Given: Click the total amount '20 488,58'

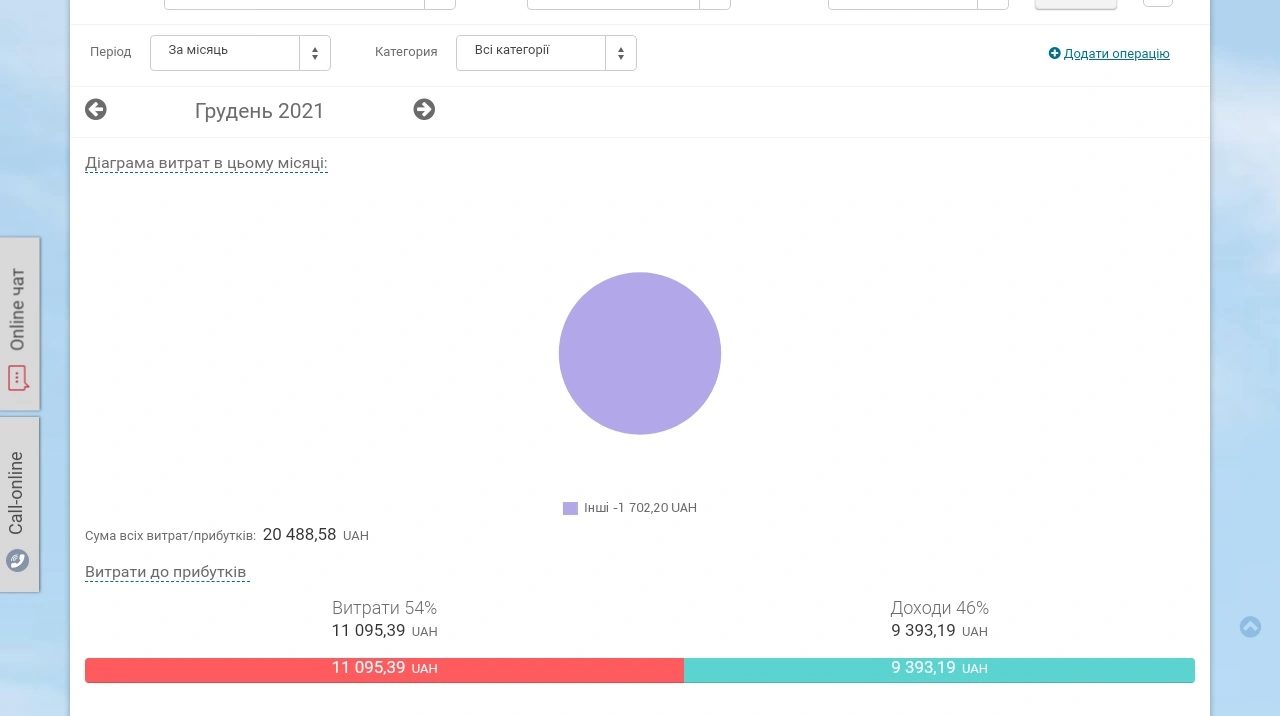Looking at the screenshot, I should click(x=300, y=535).
